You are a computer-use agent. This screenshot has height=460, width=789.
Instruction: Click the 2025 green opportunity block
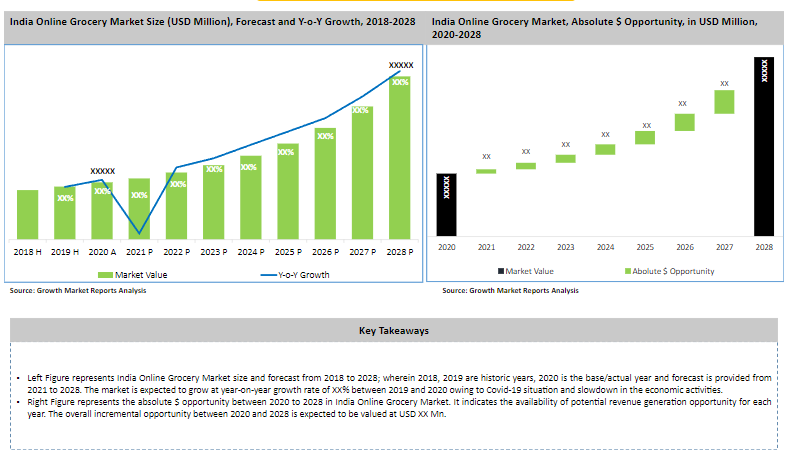point(645,138)
